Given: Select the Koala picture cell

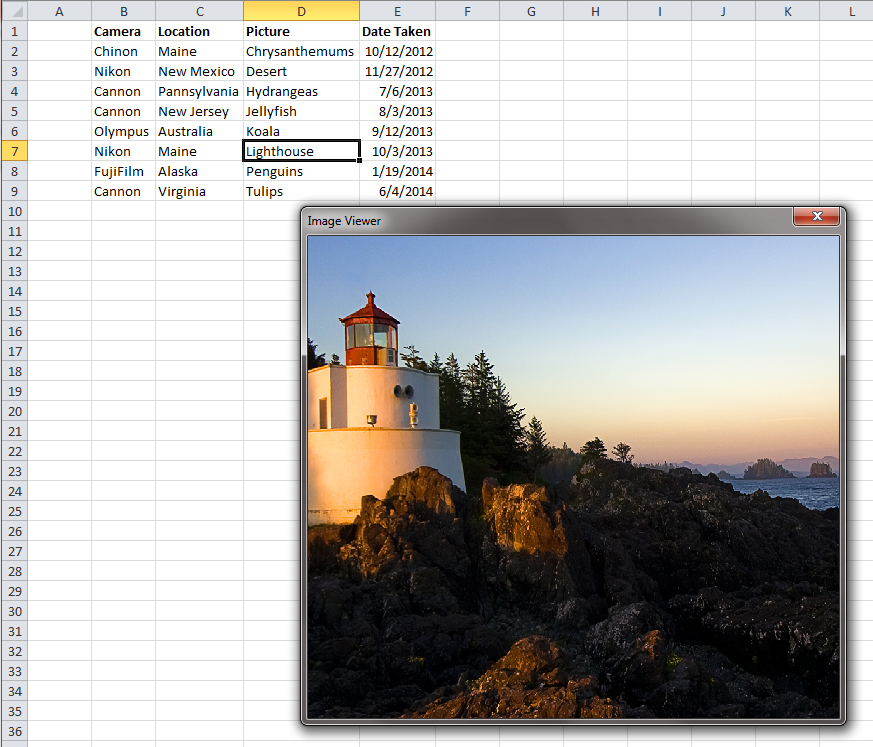Looking at the screenshot, I should pyautogui.click(x=301, y=131).
